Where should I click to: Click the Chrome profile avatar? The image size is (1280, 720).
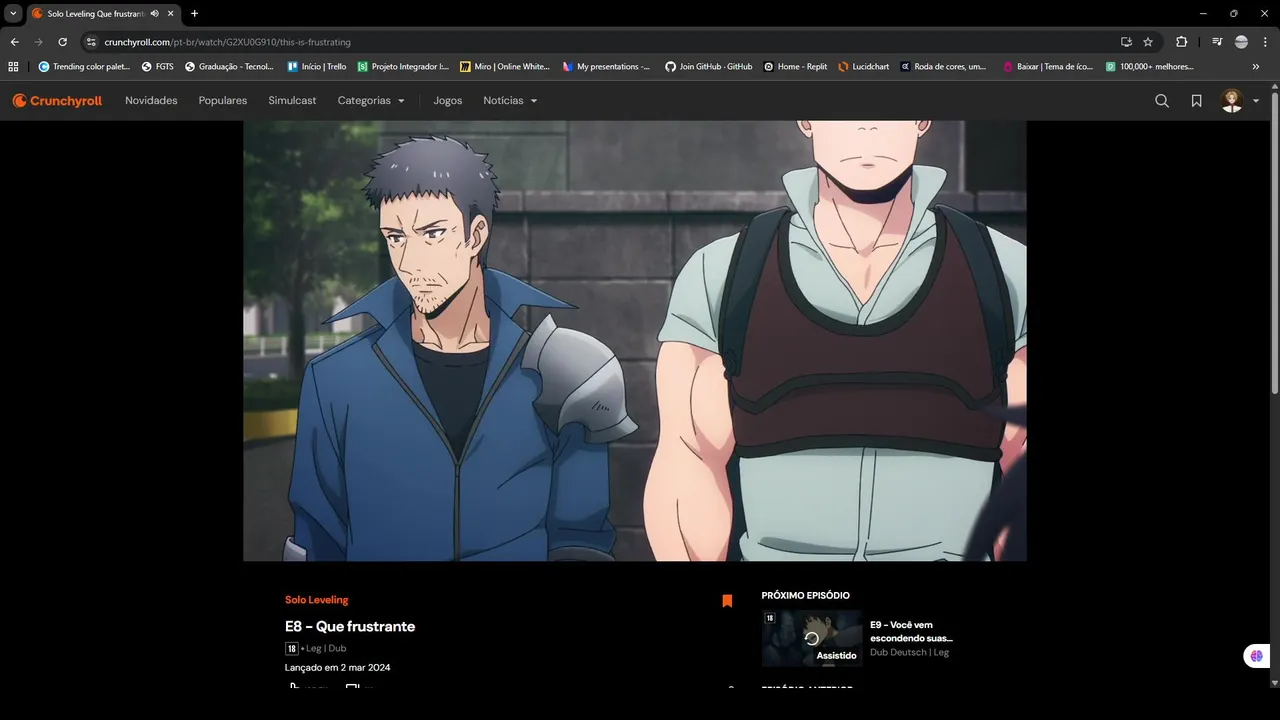click(1241, 42)
